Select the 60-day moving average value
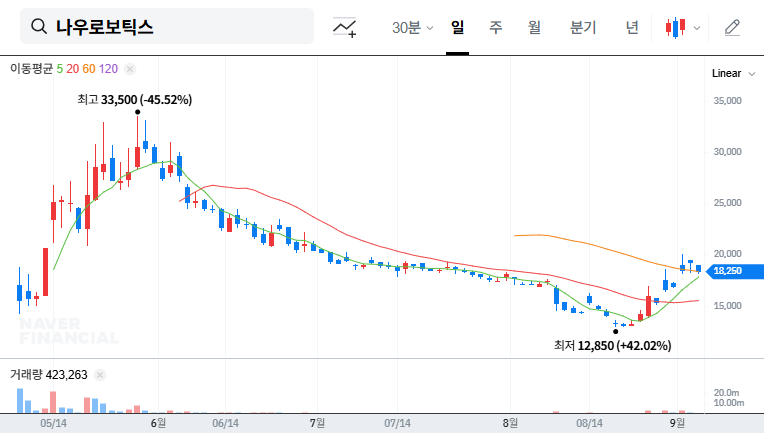 click(x=89, y=69)
